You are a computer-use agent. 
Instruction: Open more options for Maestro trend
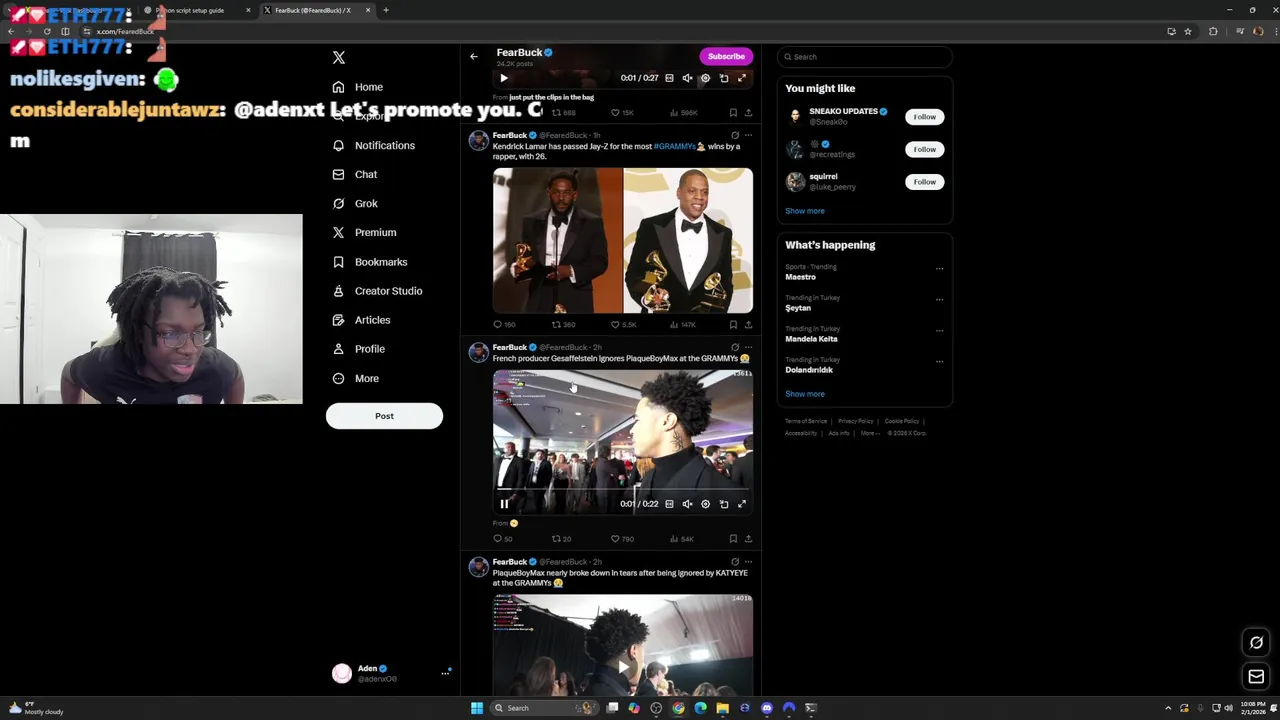pos(939,269)
